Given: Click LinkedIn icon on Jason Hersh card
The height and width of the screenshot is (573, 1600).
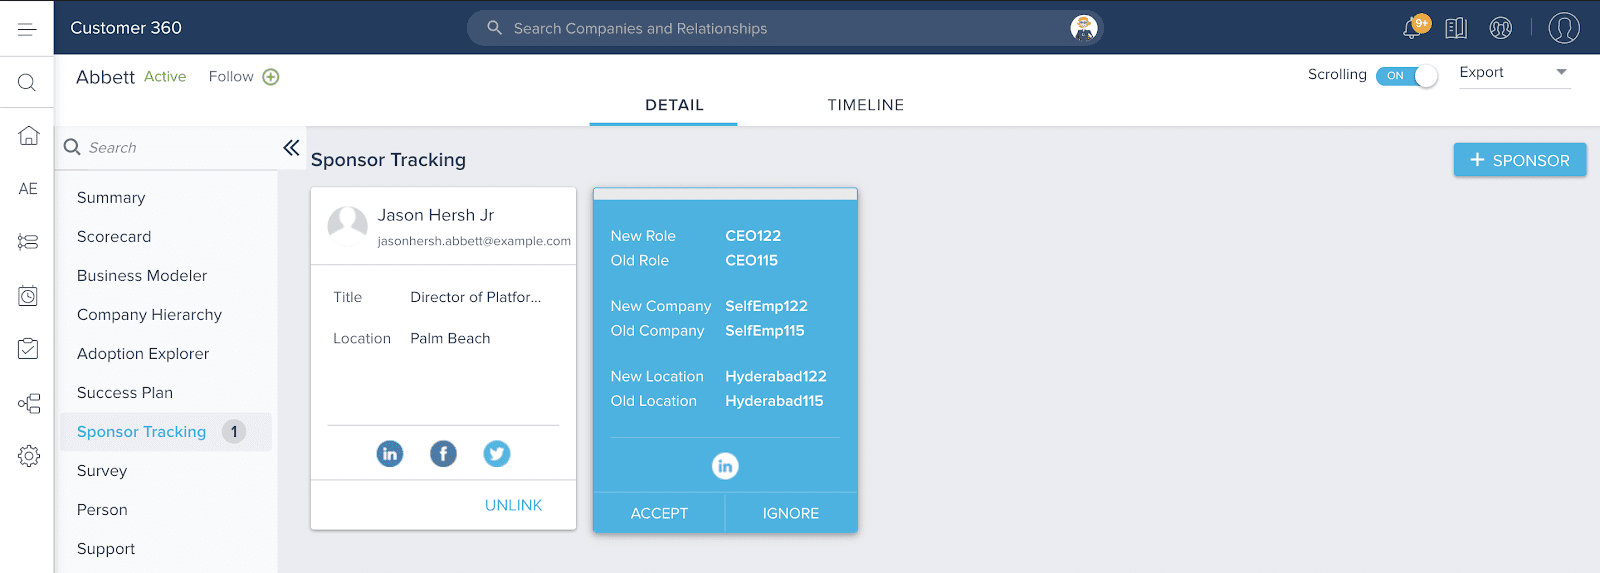Looking at the screenshot, I should click(390, 454).
